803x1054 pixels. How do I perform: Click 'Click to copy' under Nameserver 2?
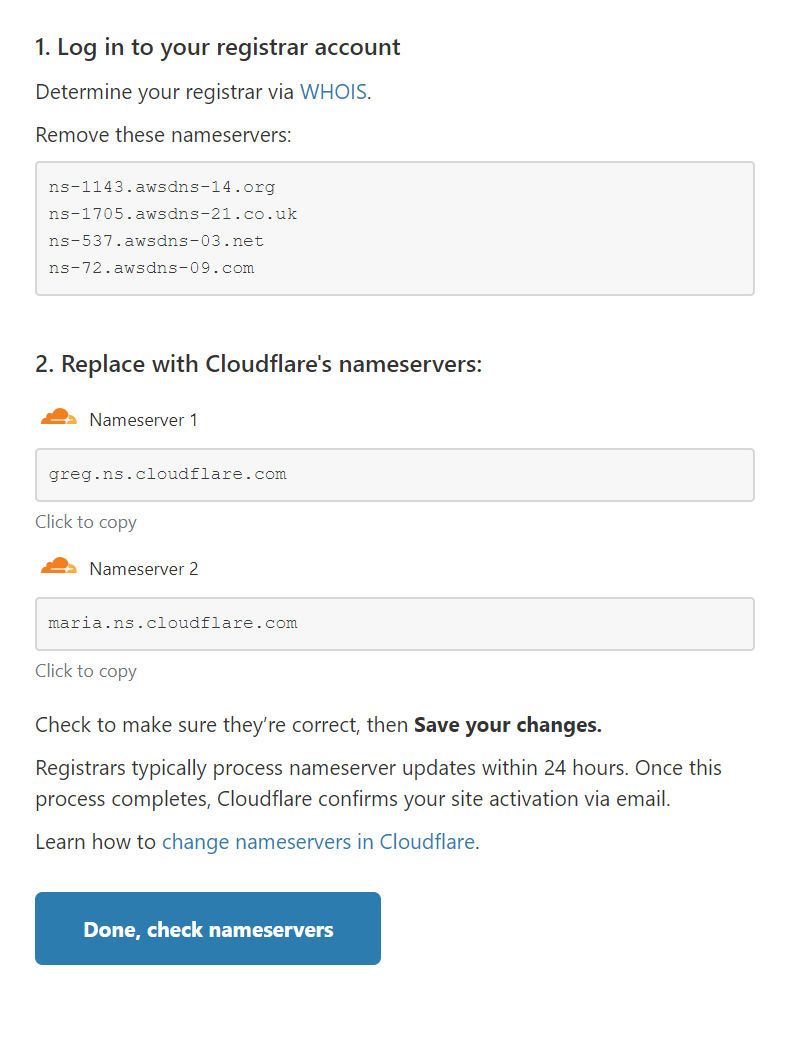click(86, 672)
